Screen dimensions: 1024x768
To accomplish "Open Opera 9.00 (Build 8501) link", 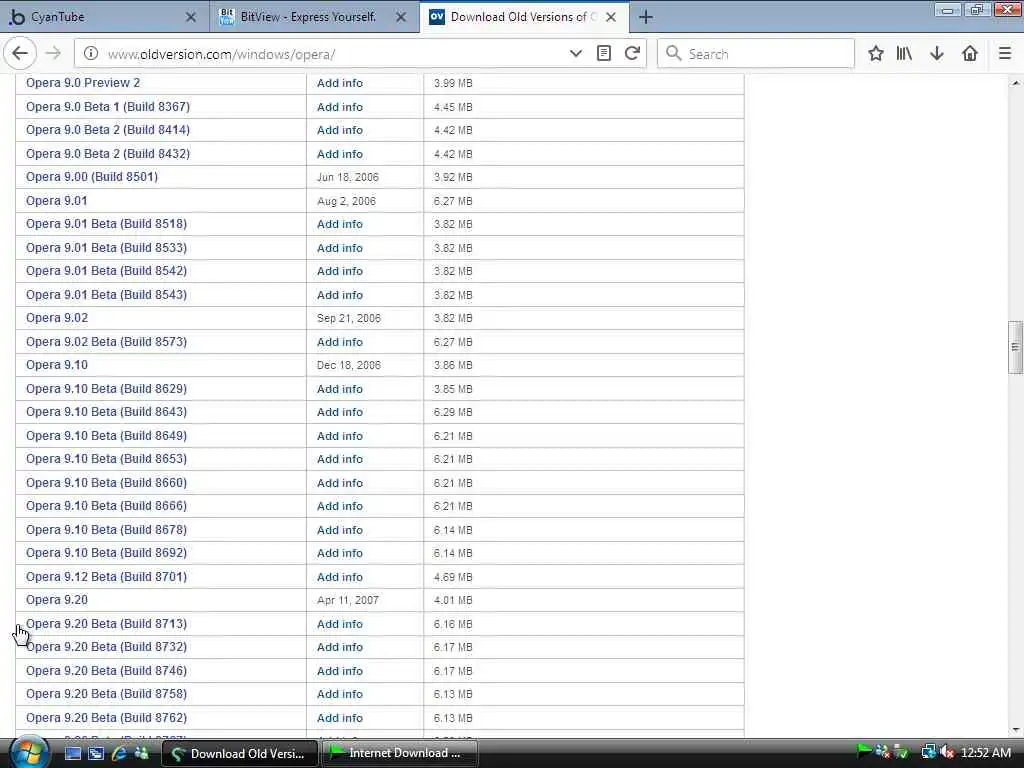I will [x=92, y=177].
